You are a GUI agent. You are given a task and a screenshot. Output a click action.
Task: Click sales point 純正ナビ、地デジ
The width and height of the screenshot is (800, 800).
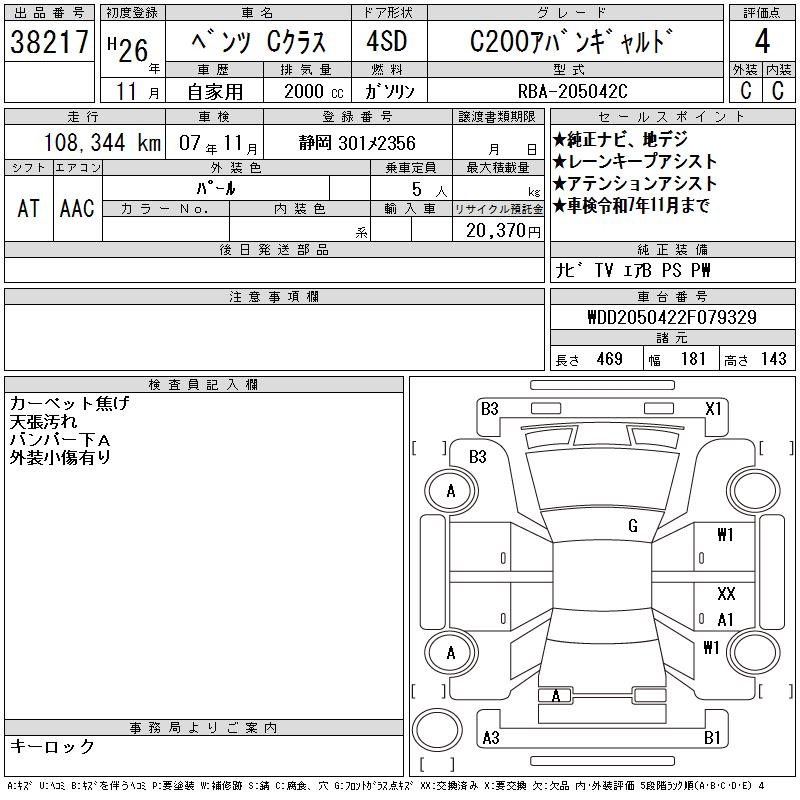[621, 139]
